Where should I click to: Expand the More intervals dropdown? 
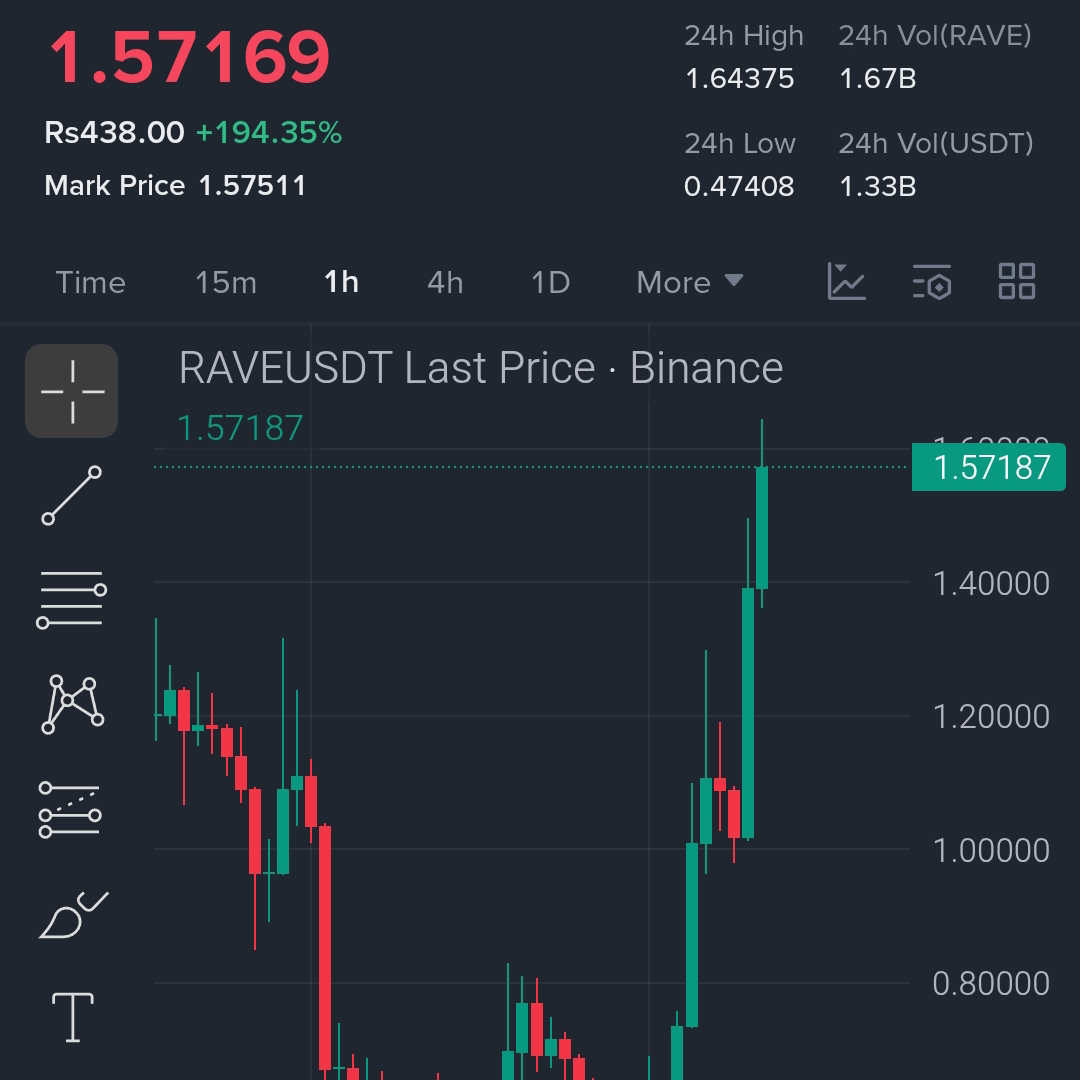pyautogui.click(x=689, y=282)
